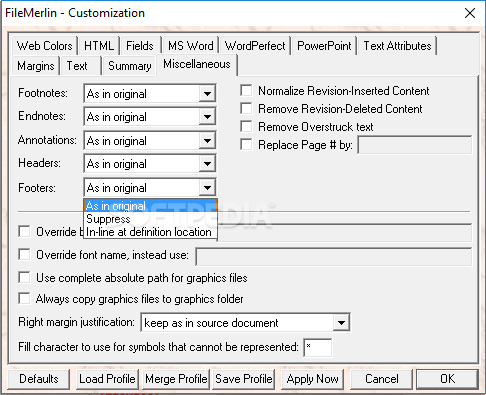Select the Margins tab
This screenshot has height=395, width=486.
click(36, 66)
